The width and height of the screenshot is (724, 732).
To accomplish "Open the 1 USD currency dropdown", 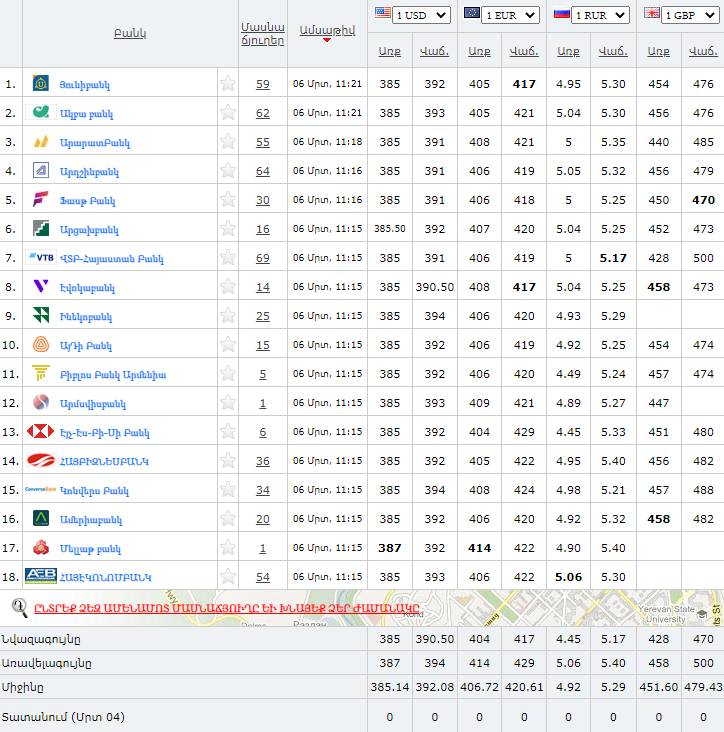I will [x=421, y=15].
